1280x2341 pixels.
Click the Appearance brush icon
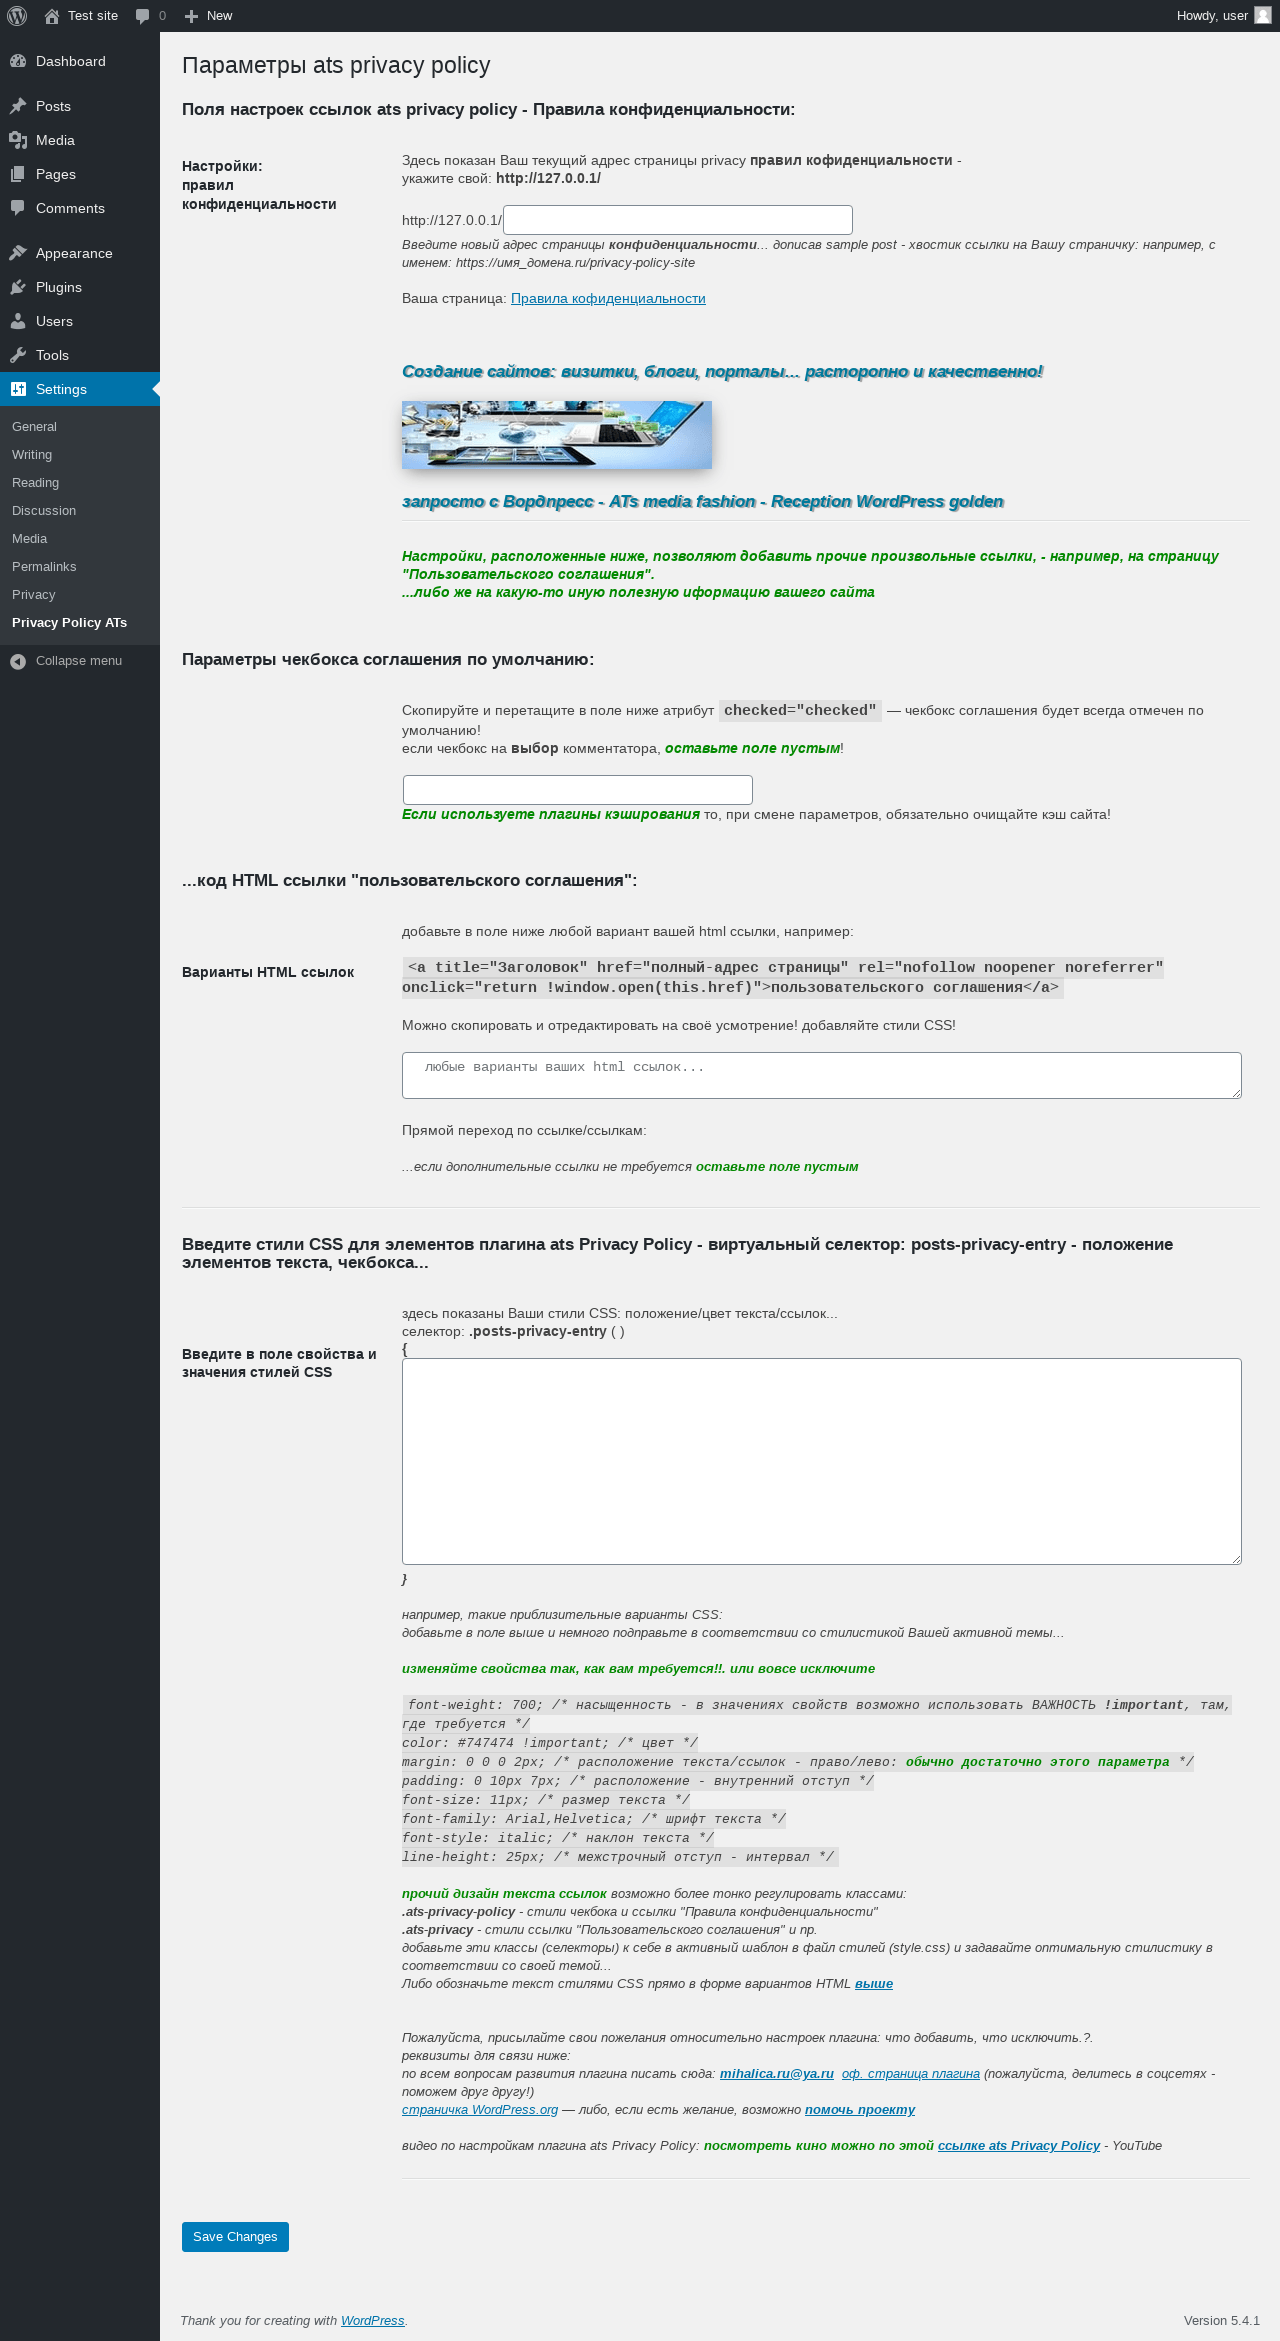[x=18, y=253]
